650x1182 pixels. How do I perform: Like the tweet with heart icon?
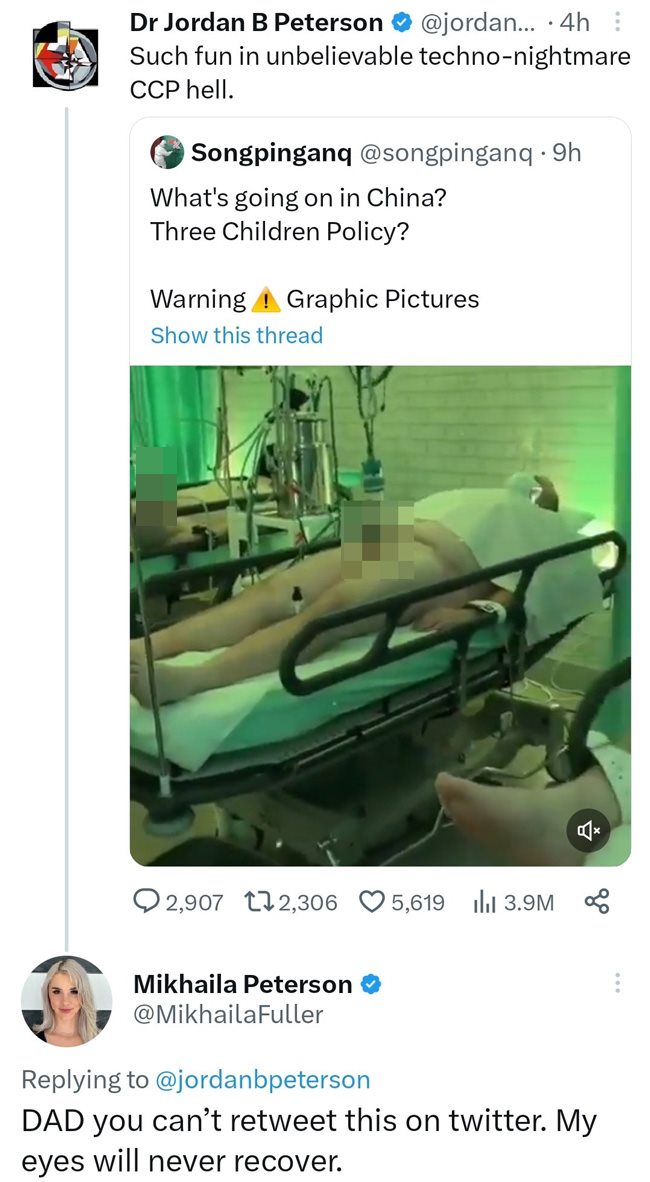point(371,902)
